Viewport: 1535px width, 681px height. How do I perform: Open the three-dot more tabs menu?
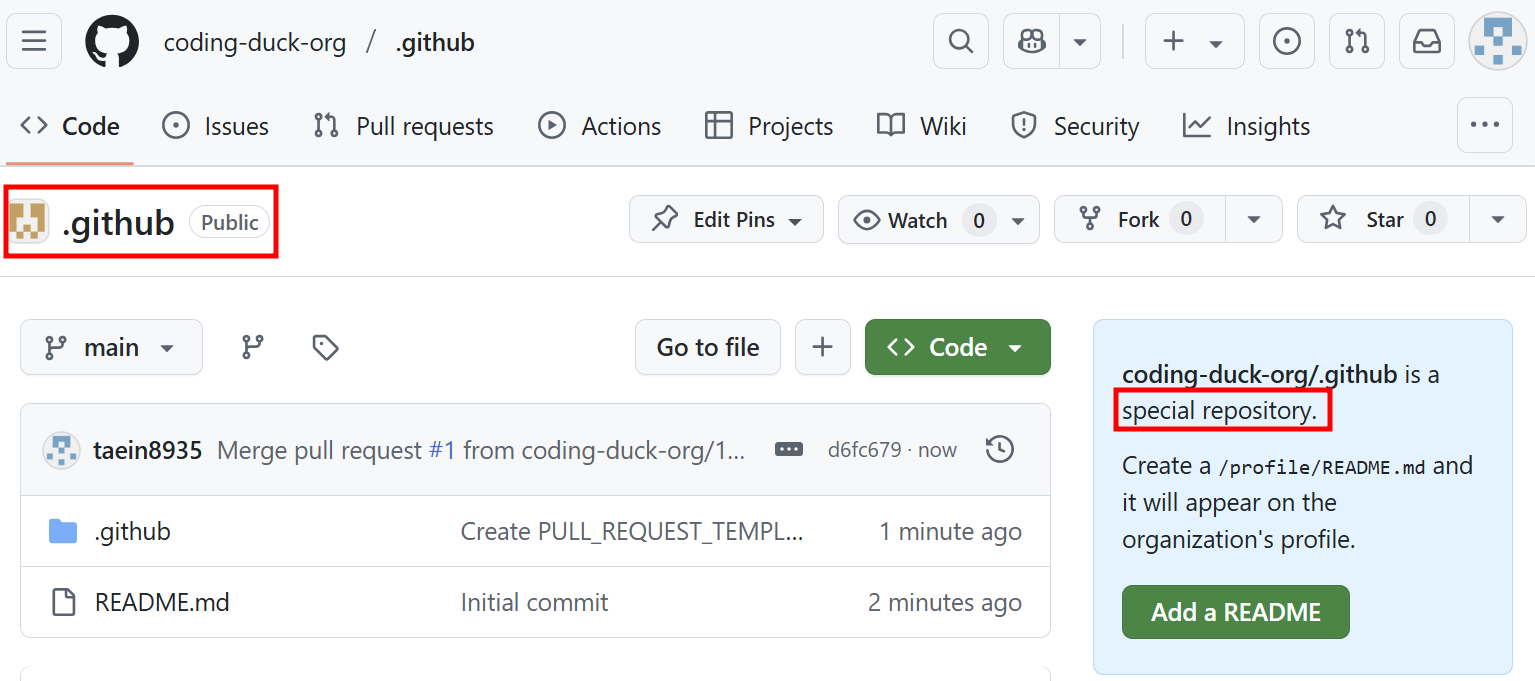coord(1485,125)
